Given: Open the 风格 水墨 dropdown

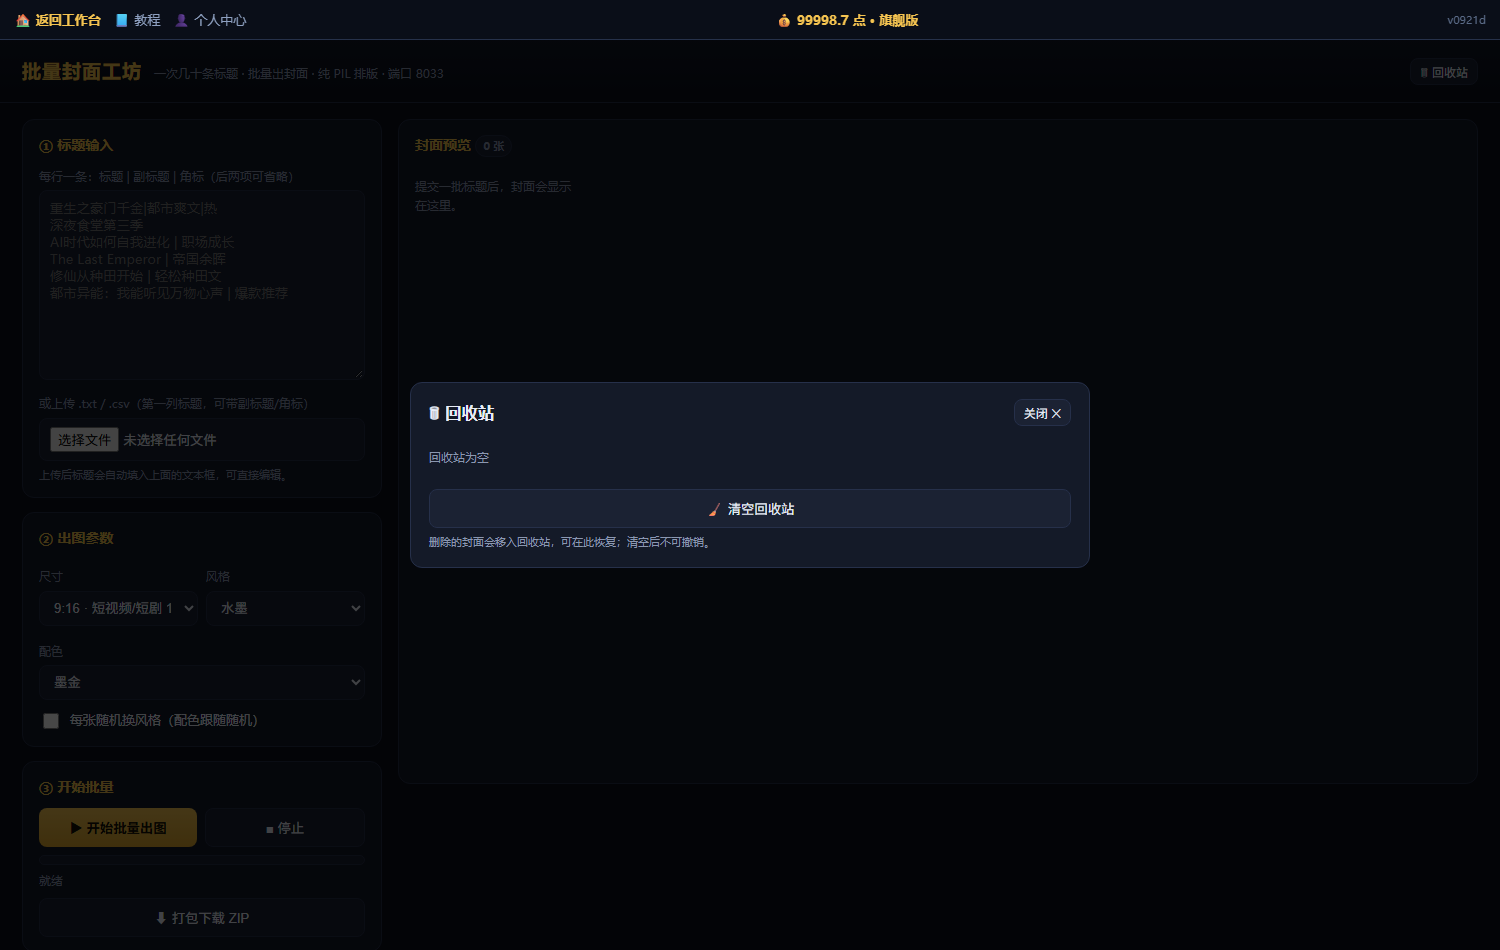Looking at the screenshot, I should (x=286, y=608).
